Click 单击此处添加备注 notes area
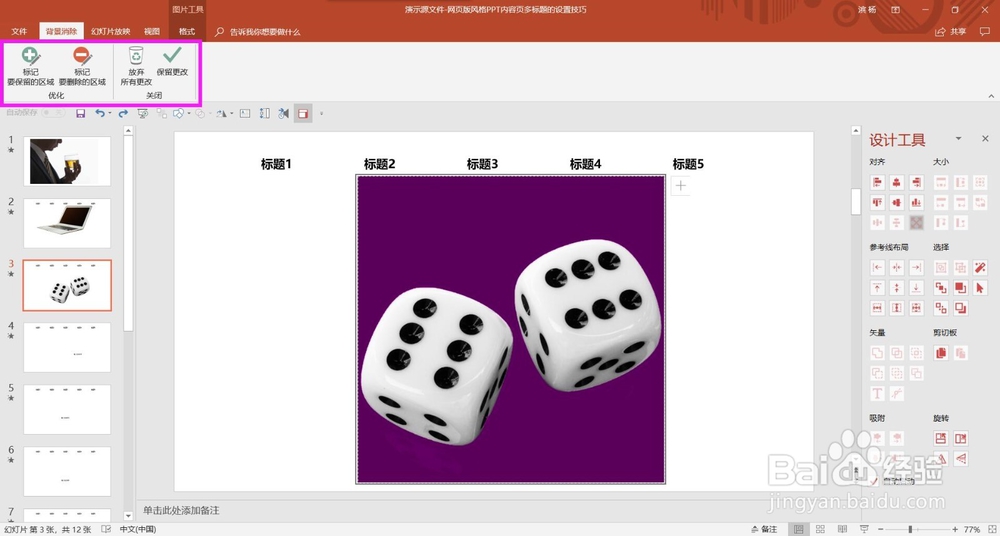Image resolution: width=1000 pixels, height=536 pixels. tap(181, 510)
